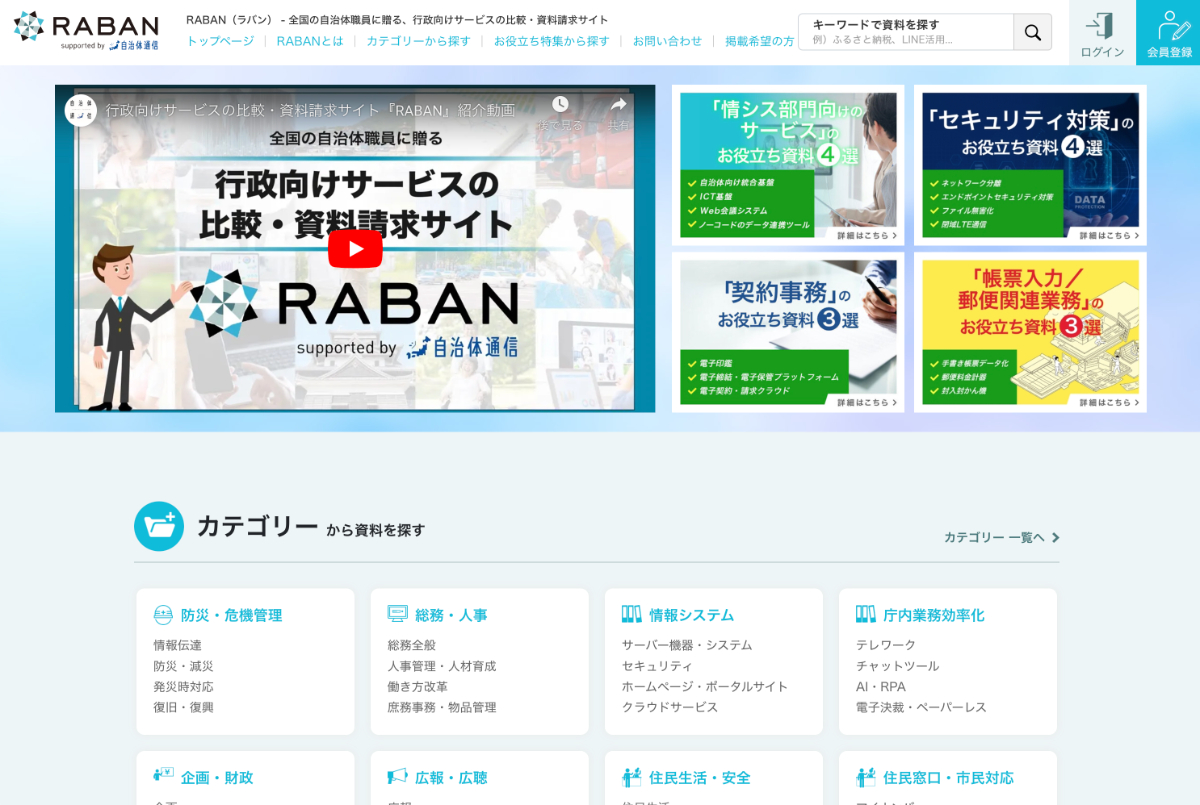This screenshot has width=1200, height=805.
Task: Select the ホームページ・ポータルサイト subcategory
Action: [704, 686]
